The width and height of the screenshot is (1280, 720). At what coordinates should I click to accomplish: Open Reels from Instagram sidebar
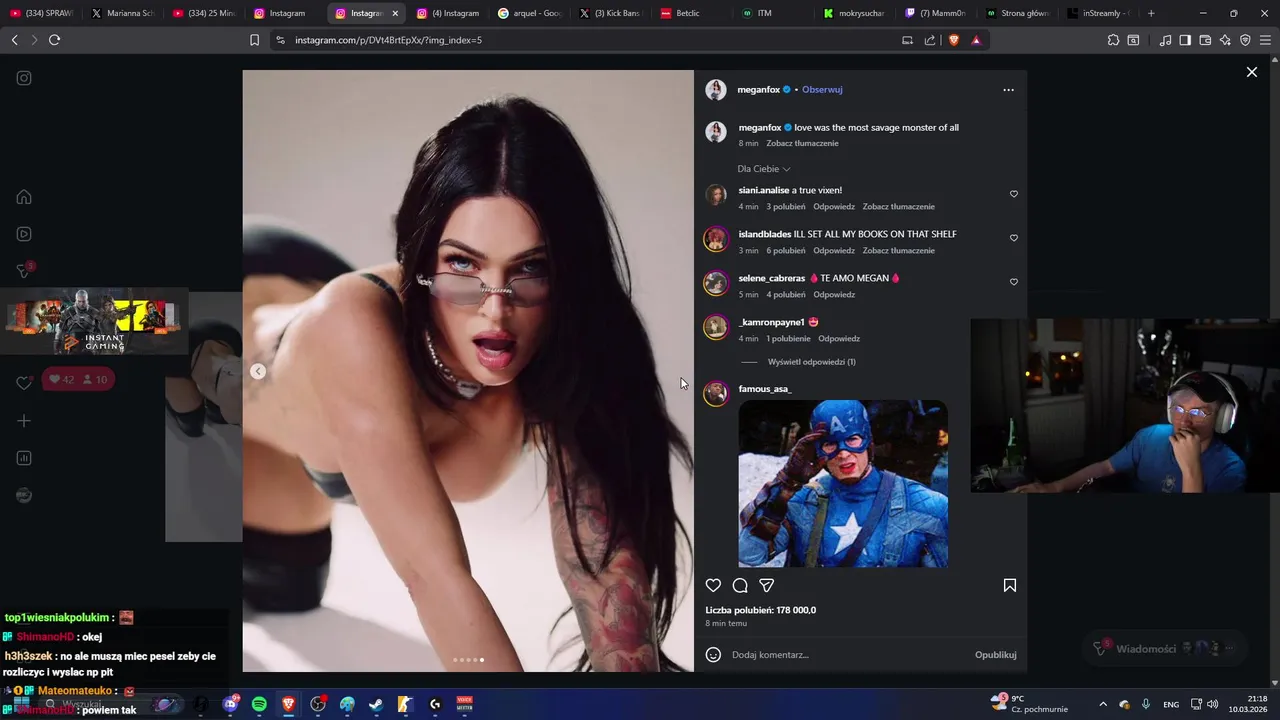24,234
